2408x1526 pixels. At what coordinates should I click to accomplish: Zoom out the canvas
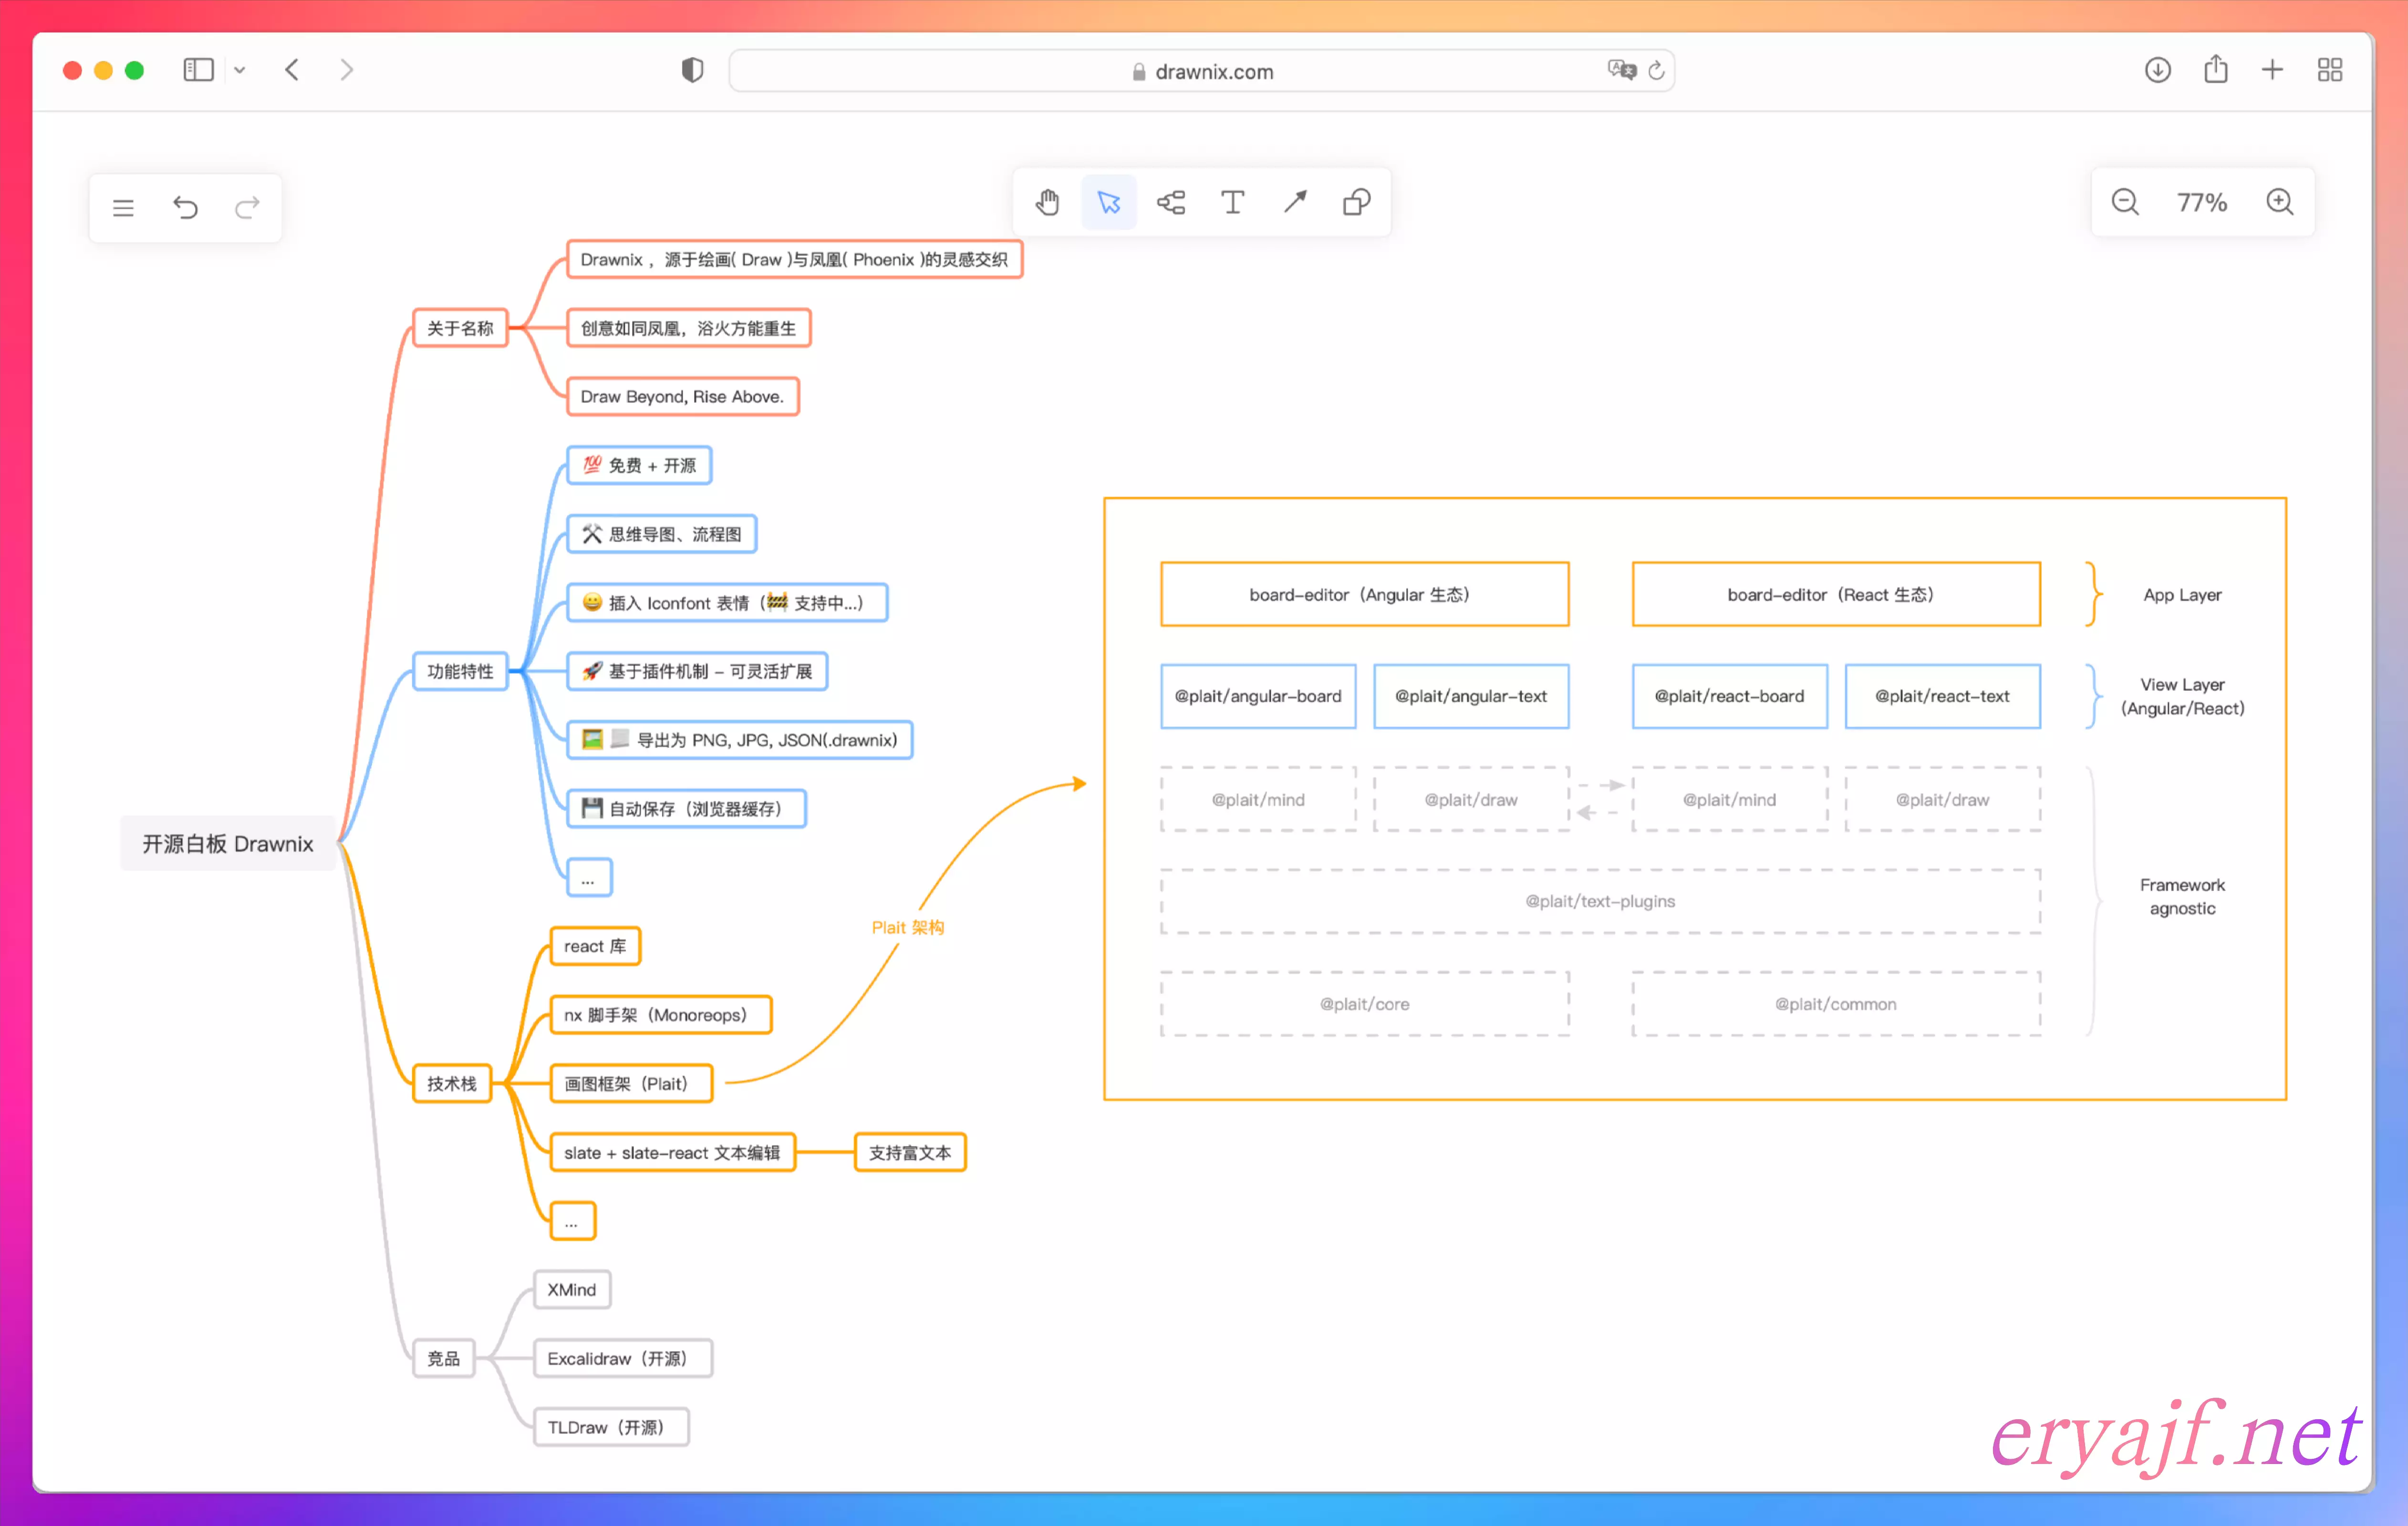2125,202
